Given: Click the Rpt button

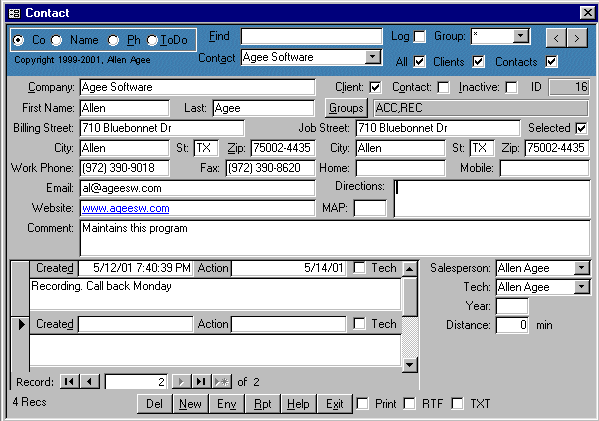Looking at the screenshot, I should [263, 404].
